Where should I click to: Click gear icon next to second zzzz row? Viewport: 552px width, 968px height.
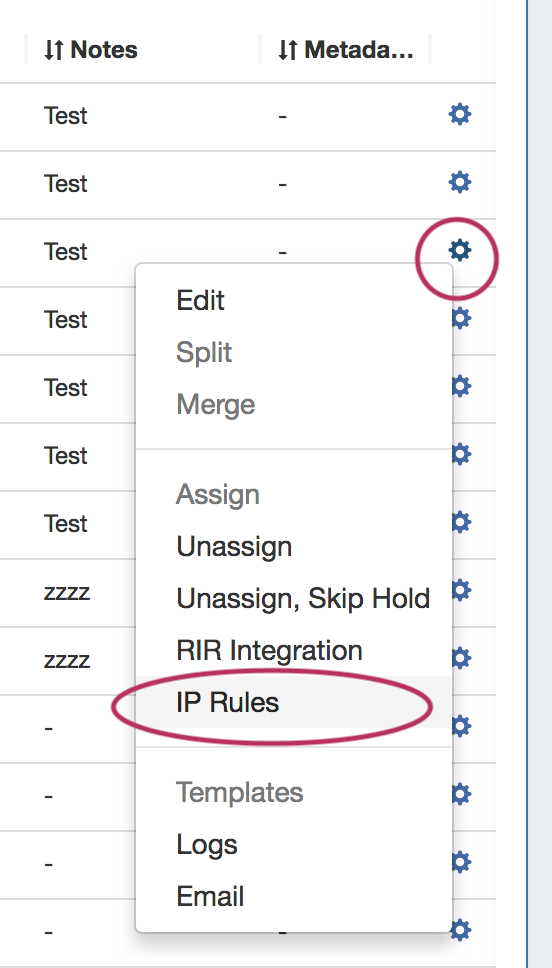tap(461, 658)
